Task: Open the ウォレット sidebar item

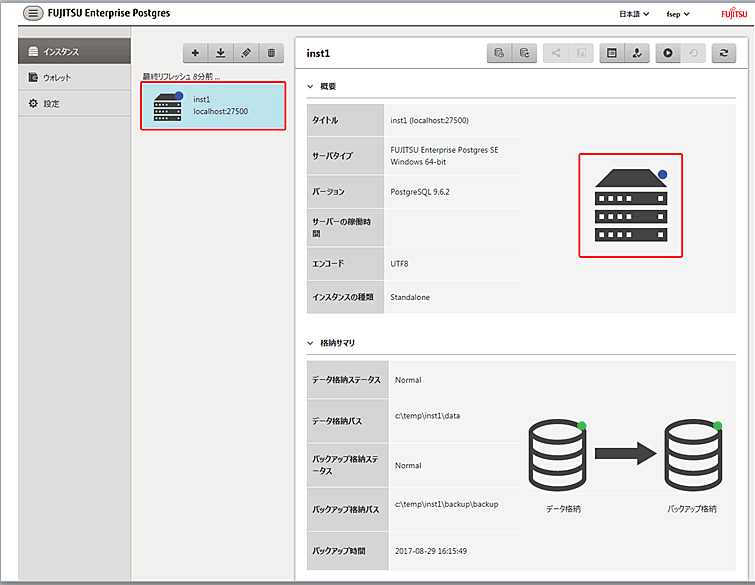Action: (x=74, y=77)
